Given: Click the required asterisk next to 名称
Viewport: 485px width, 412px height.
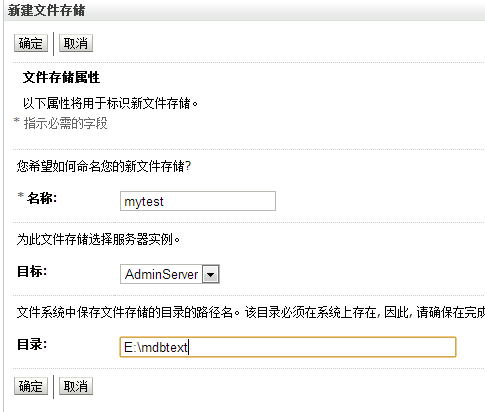Looking at the screenshot, I should click(21, 196).
